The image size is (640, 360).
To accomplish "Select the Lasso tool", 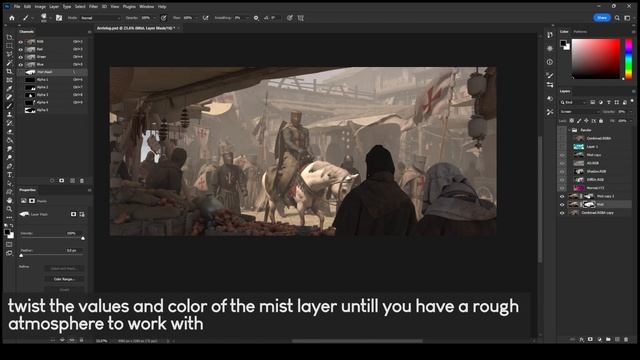I will point(9,54).
